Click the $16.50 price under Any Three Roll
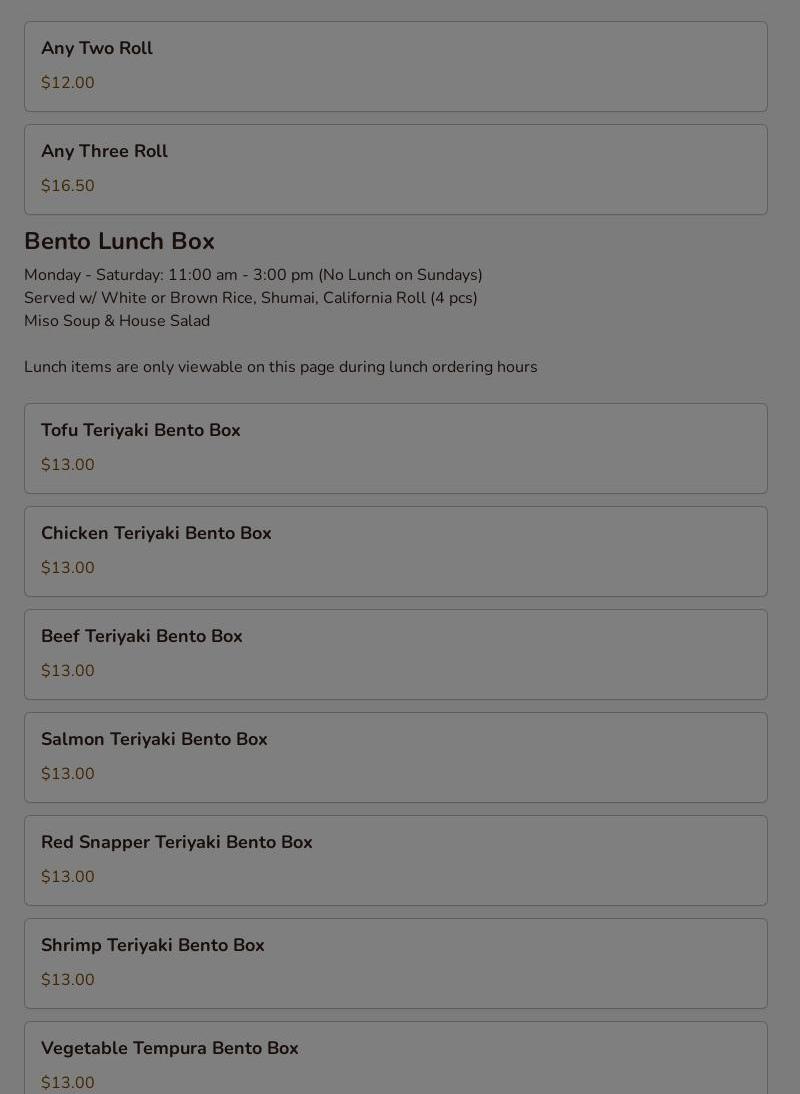 pos(68,186)
